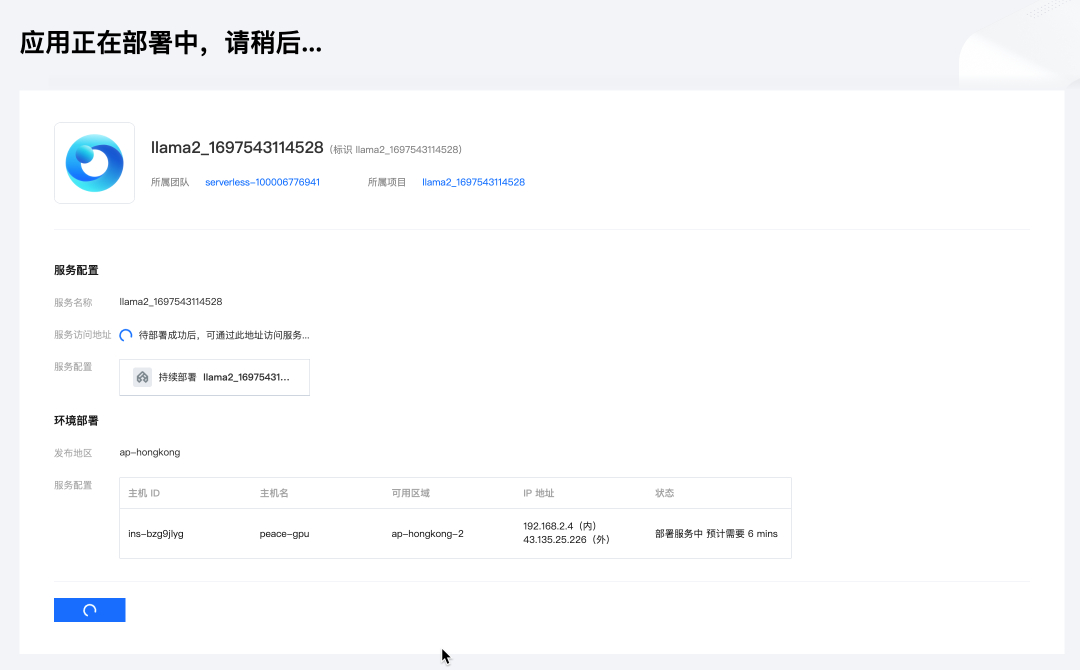Open the serverless-100006776941 team link
Screen dimensions: 1080x670
point(262,182)
